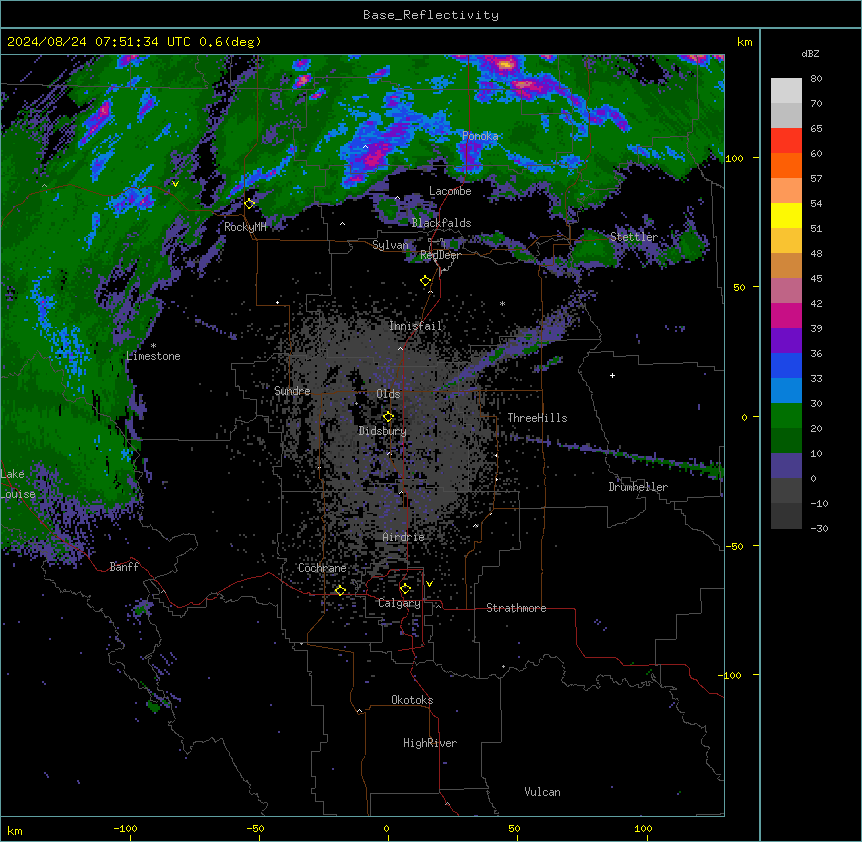
Task: Select the Ponoka city label
Action: [480, 136]
